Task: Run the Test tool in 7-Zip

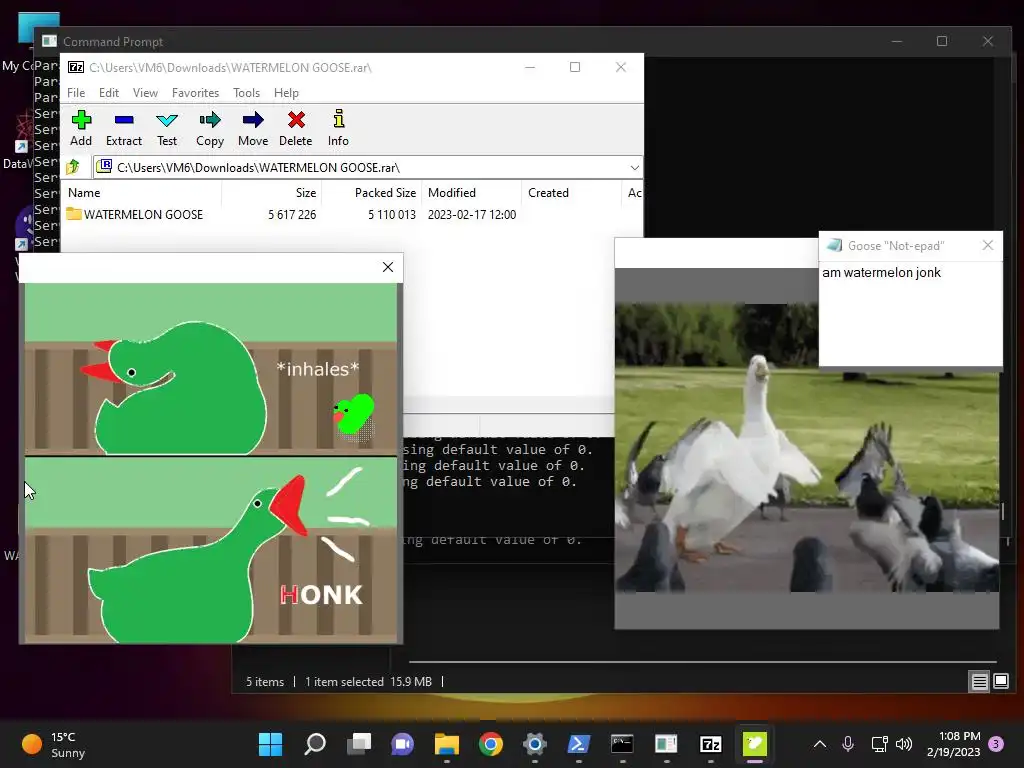Action: click(167, 129)
